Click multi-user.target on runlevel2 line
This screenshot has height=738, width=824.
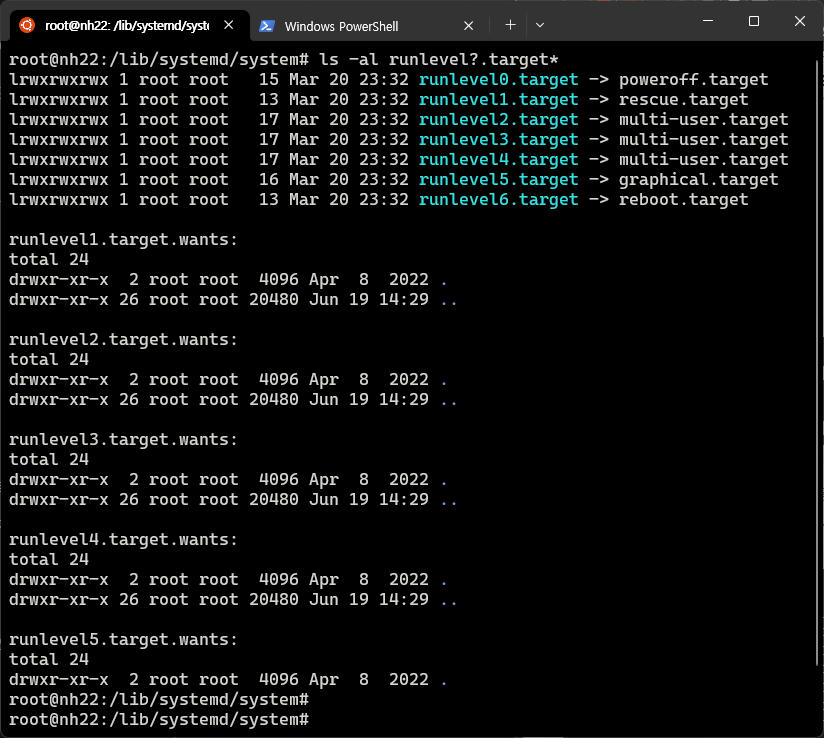click(703, 119)
